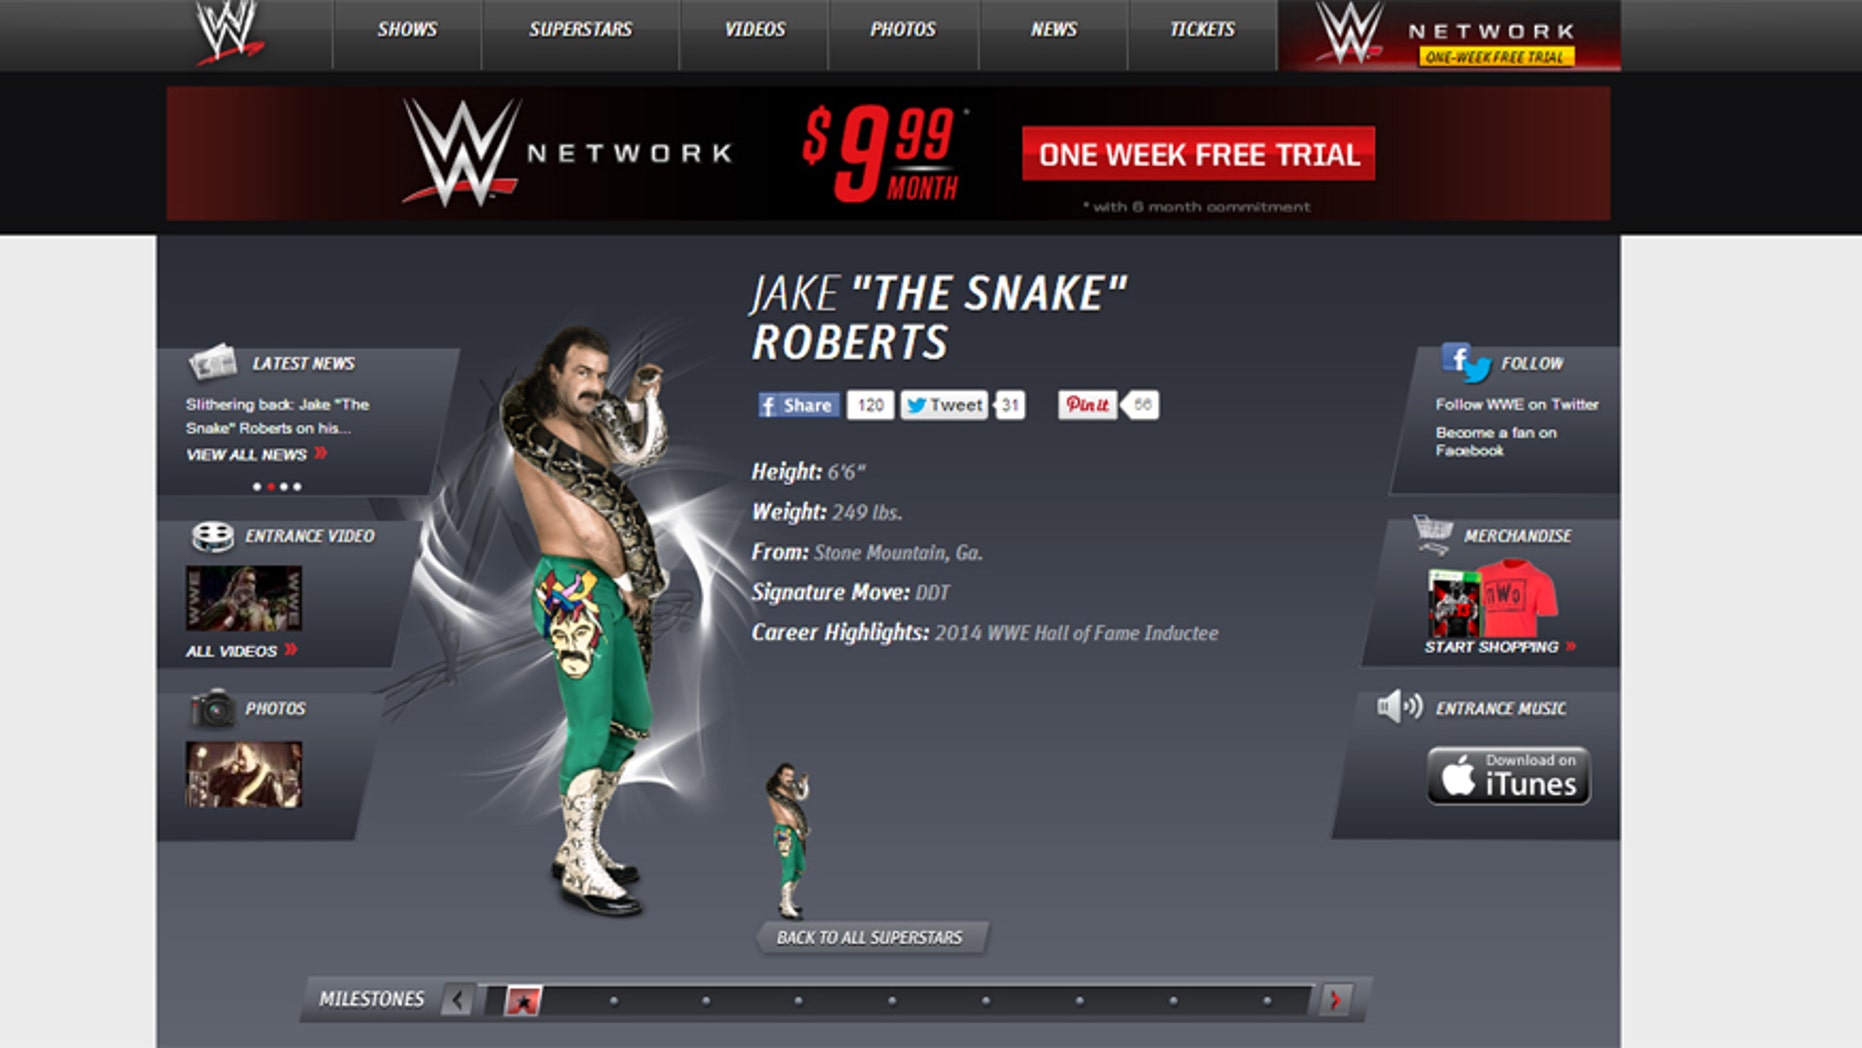Go to previous milestones with left arrow
1862x1048 pixels.
click(x=458, y=999)
